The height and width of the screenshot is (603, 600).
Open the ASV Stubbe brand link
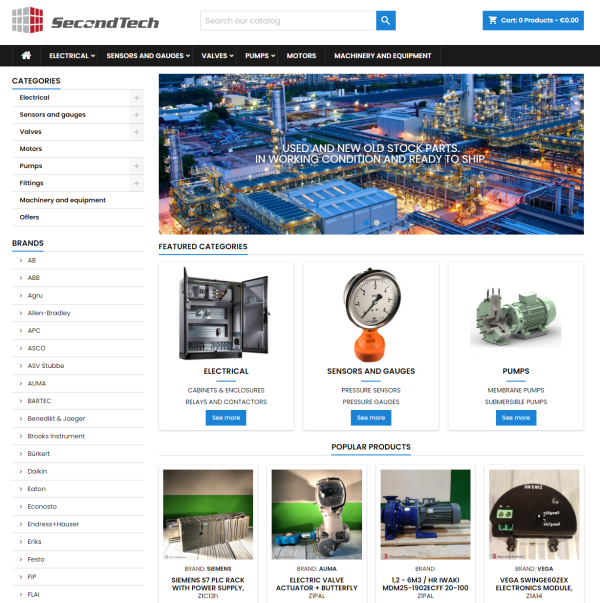pos(46,366)
